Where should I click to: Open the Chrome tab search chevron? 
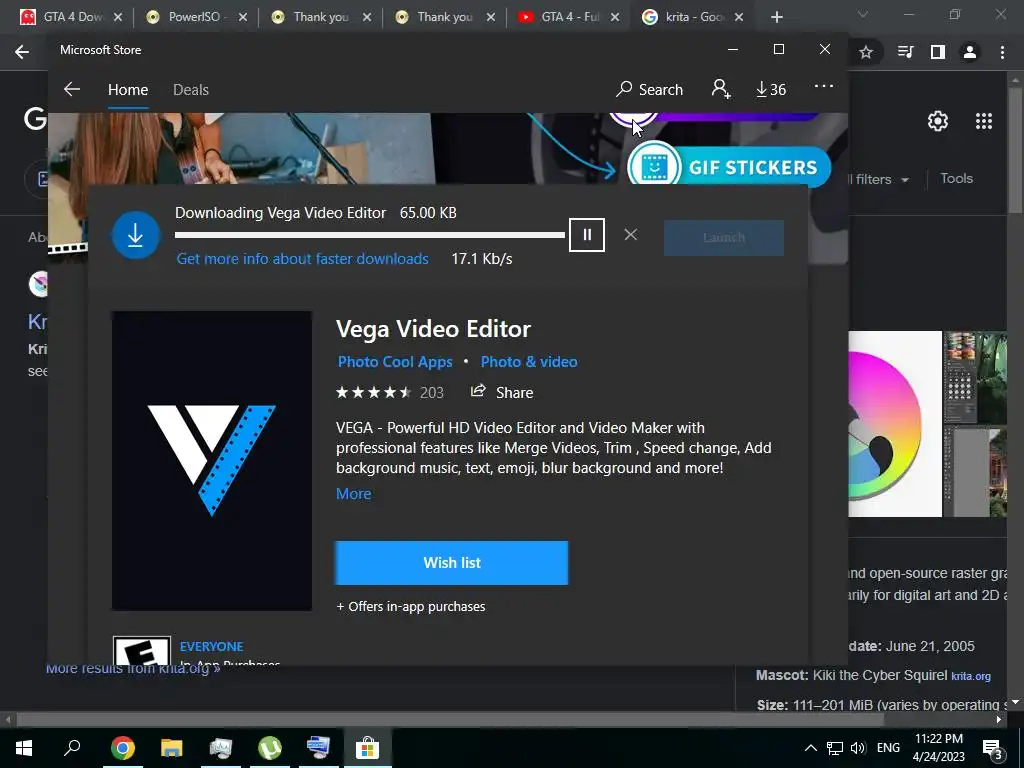point(863,14)
